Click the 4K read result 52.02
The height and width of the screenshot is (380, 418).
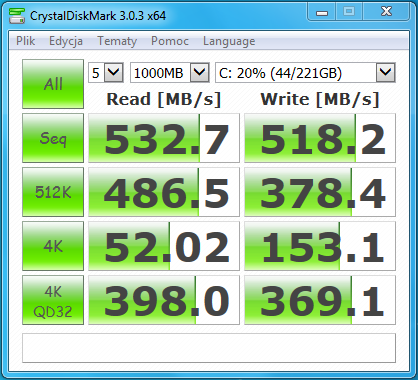coord(164,246)
